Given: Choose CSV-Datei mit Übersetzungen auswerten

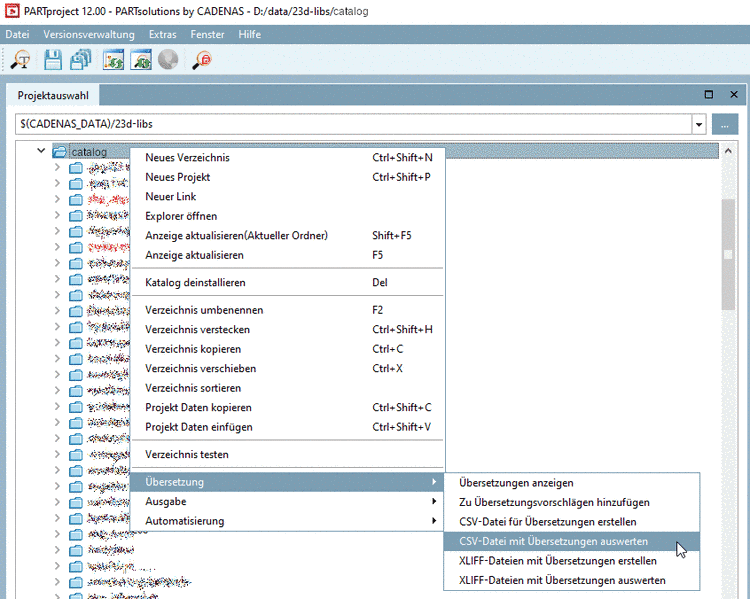Looking at the screenshot, I should coord(572,542).
